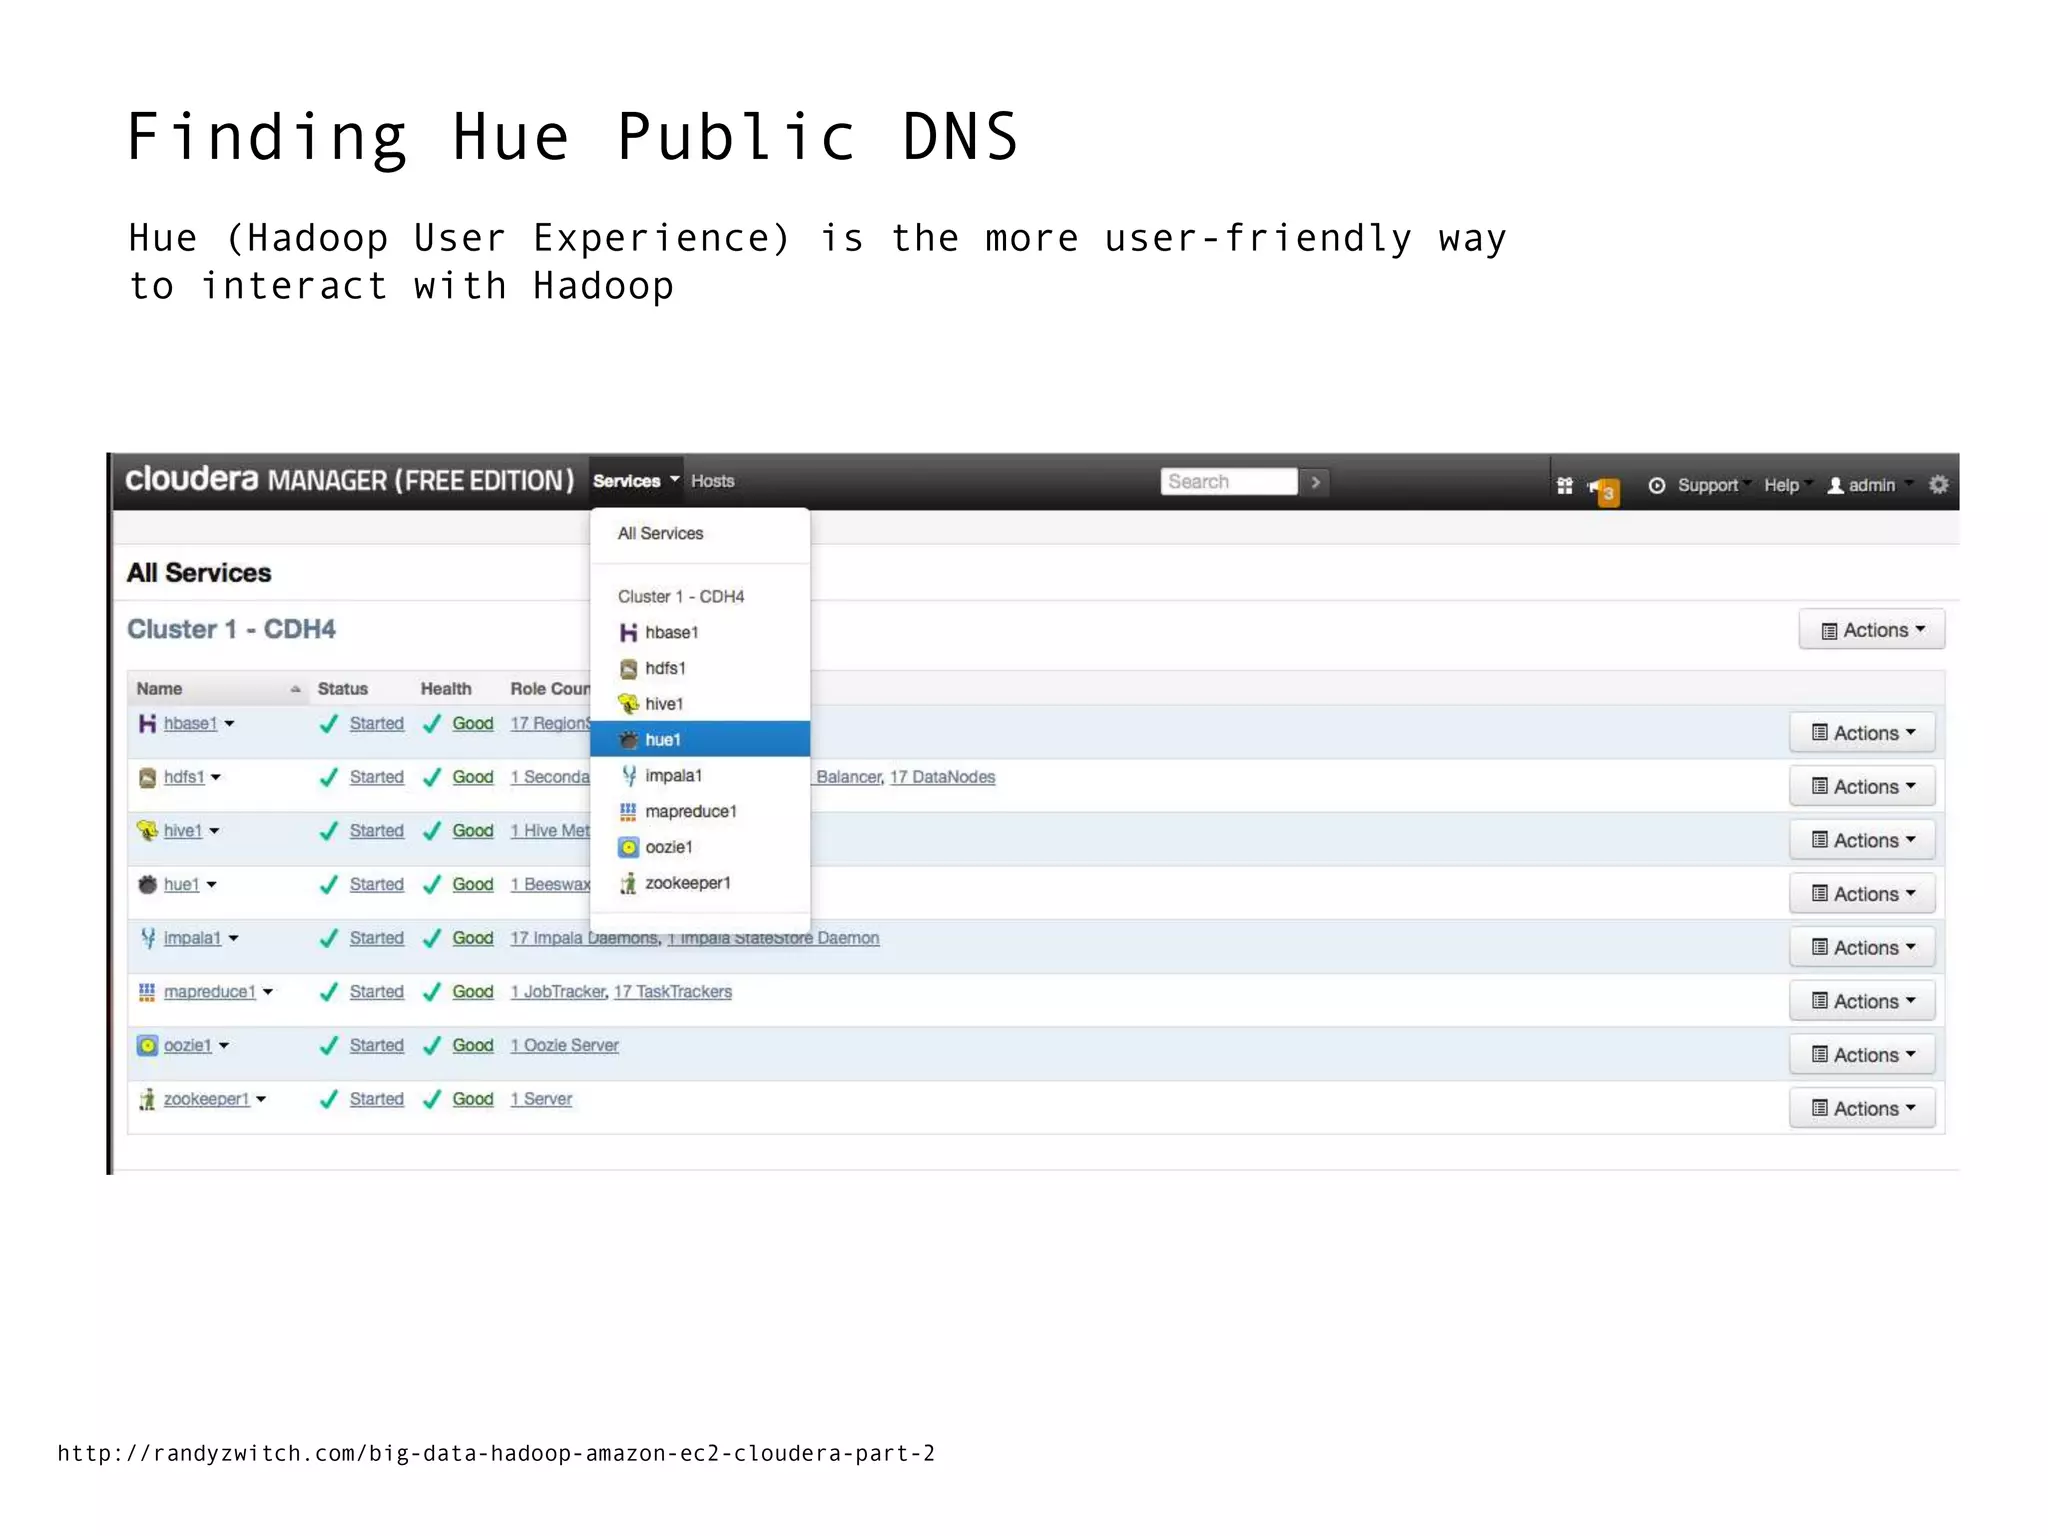Open the 17 Impala Daemons link

[584, 938]
